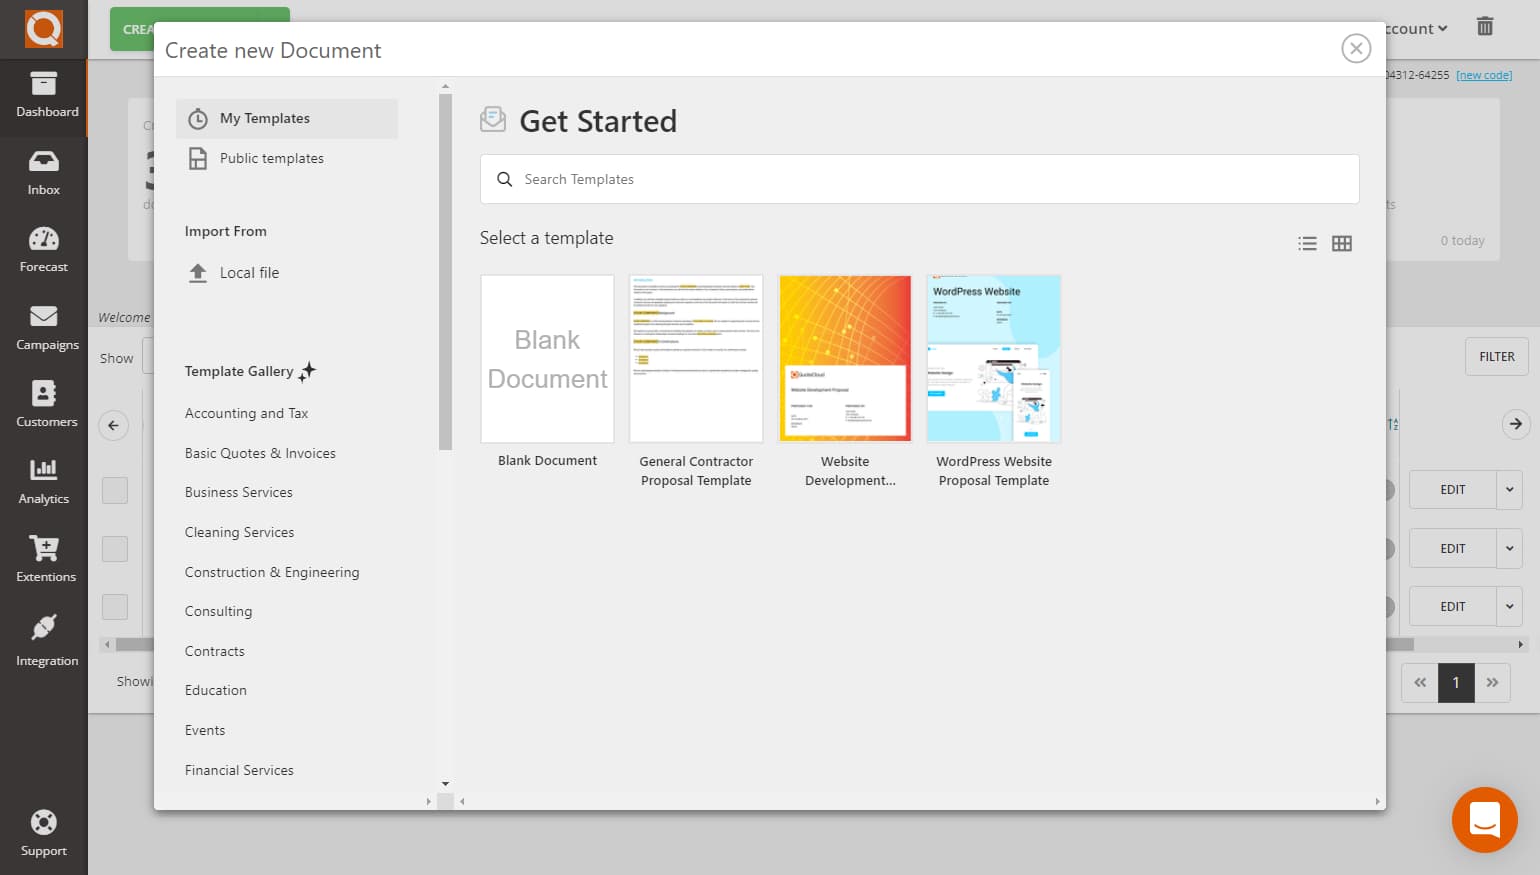The width and height of the screenshot is (1540, 875).
Task: Tick the third row checkbox
Action: click(x=115, y=607)
